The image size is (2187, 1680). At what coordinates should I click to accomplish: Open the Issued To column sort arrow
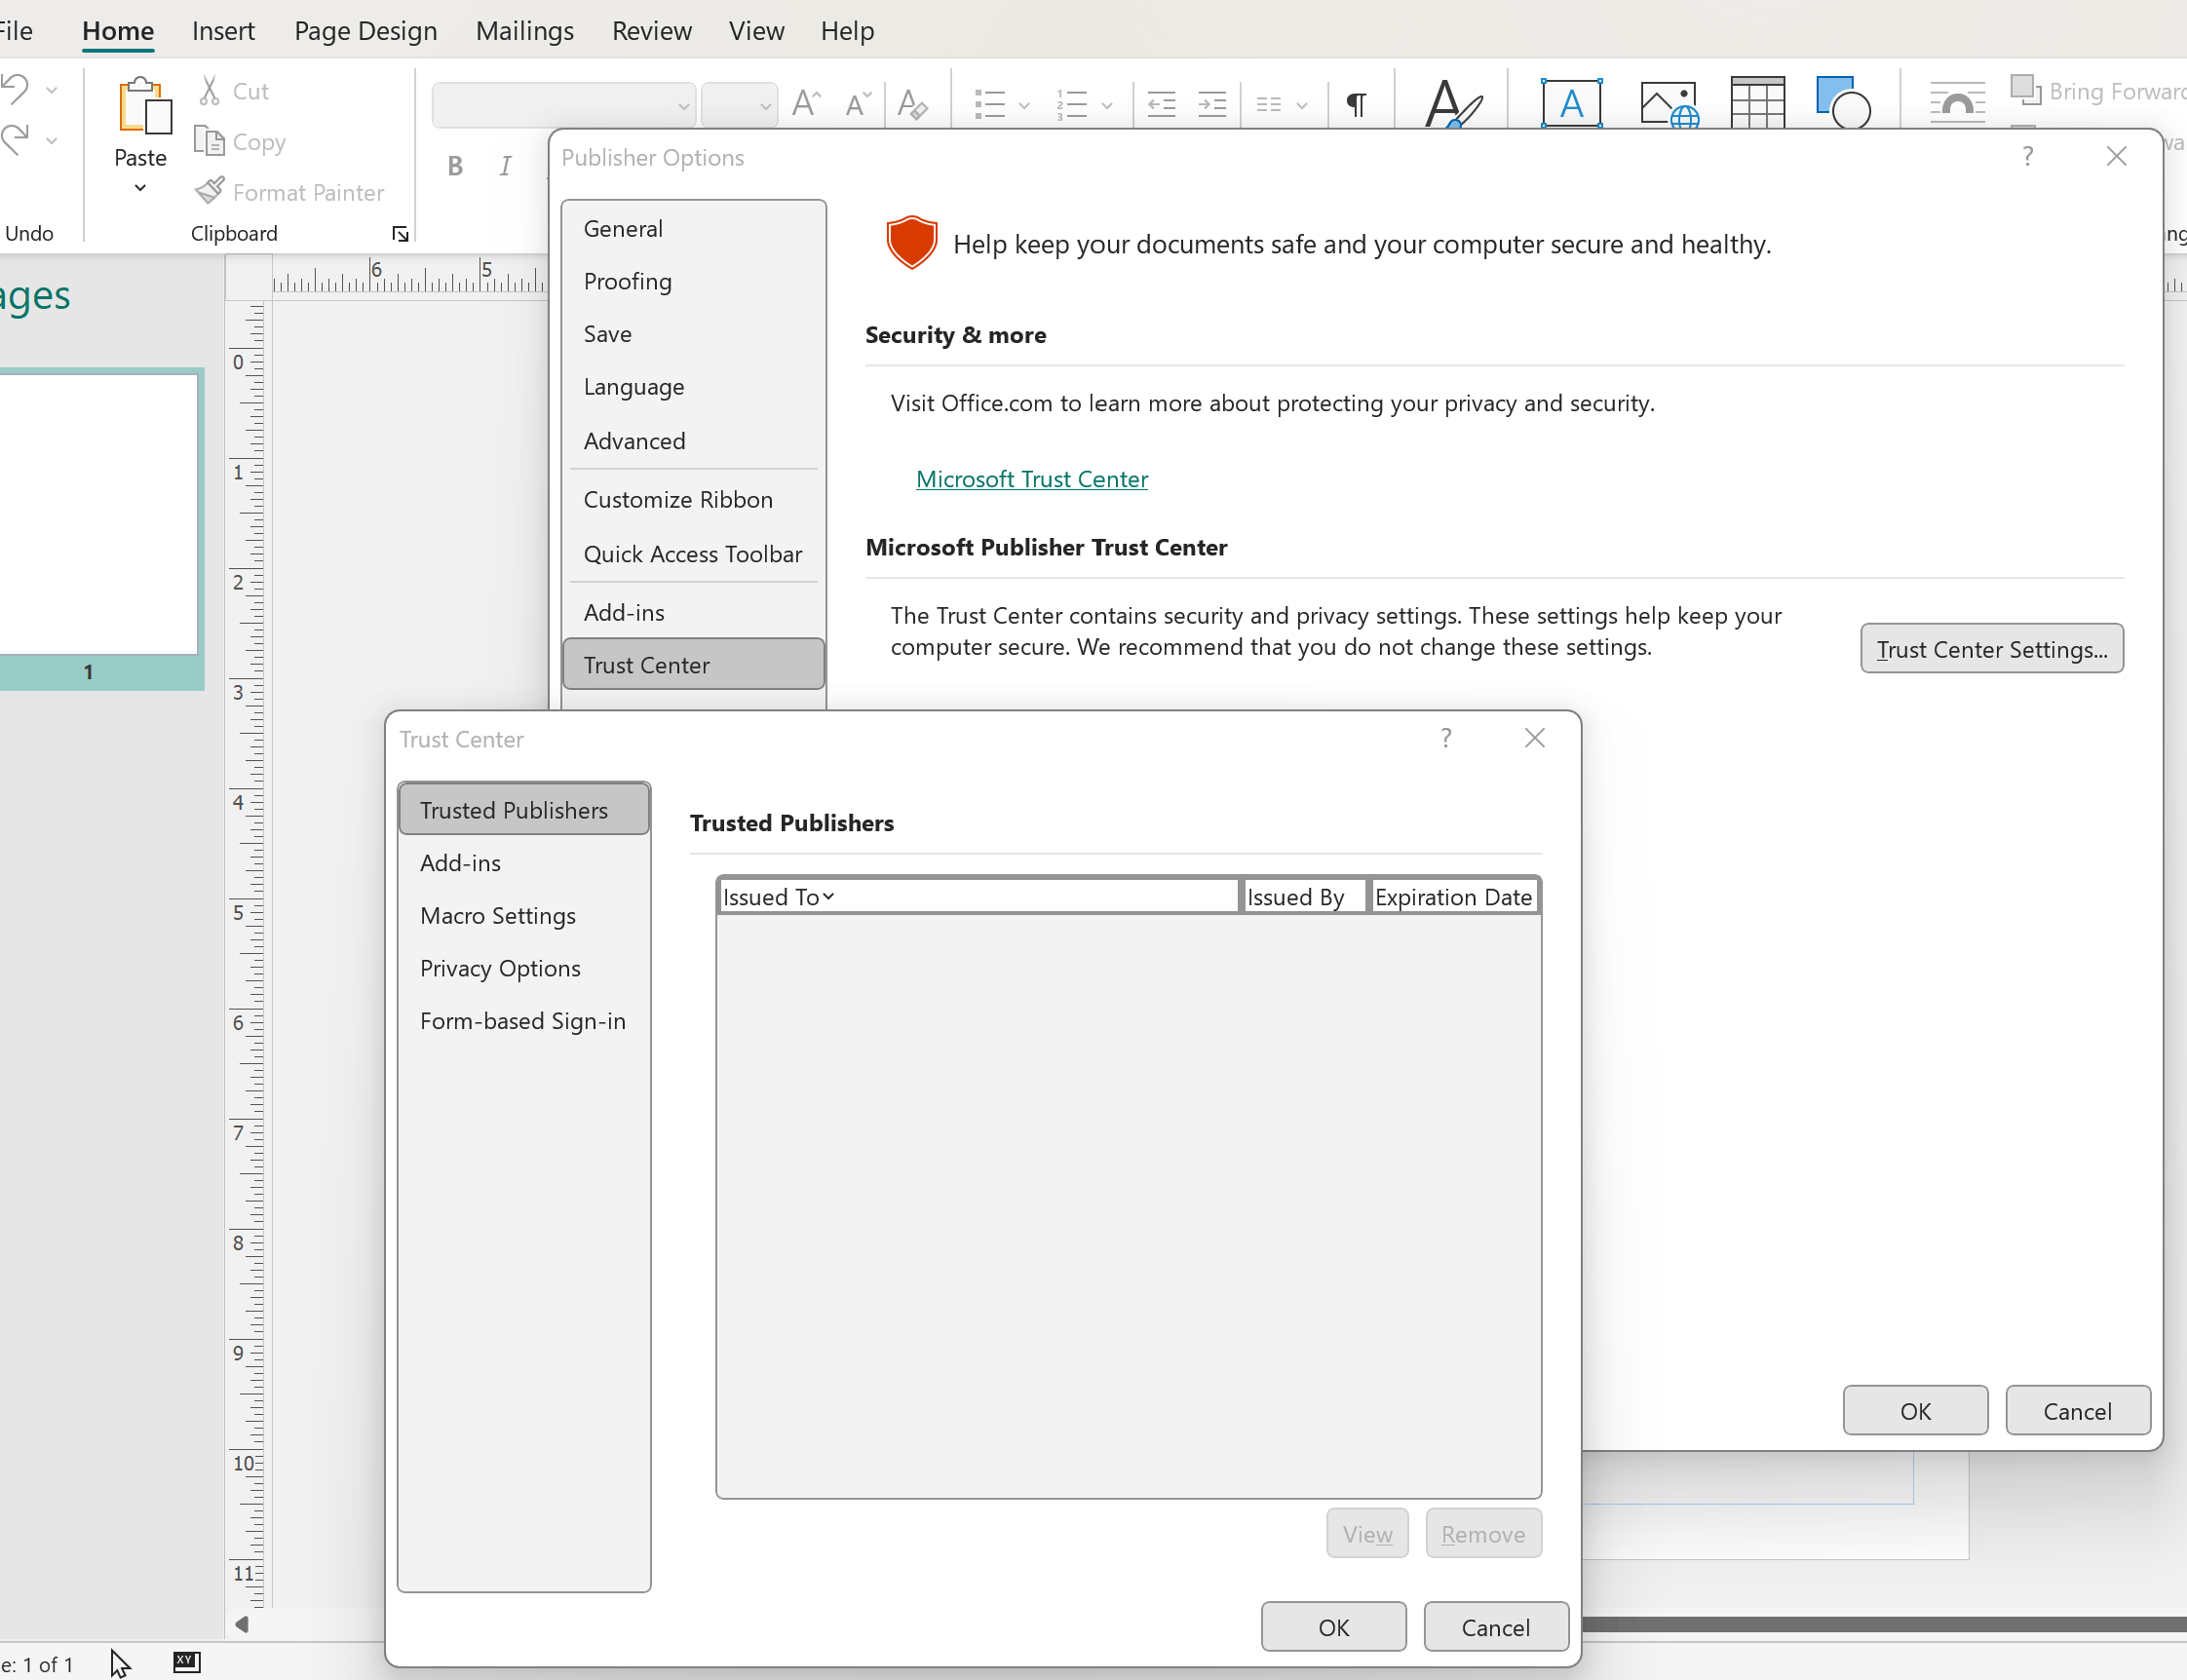(x=828, y=897)
